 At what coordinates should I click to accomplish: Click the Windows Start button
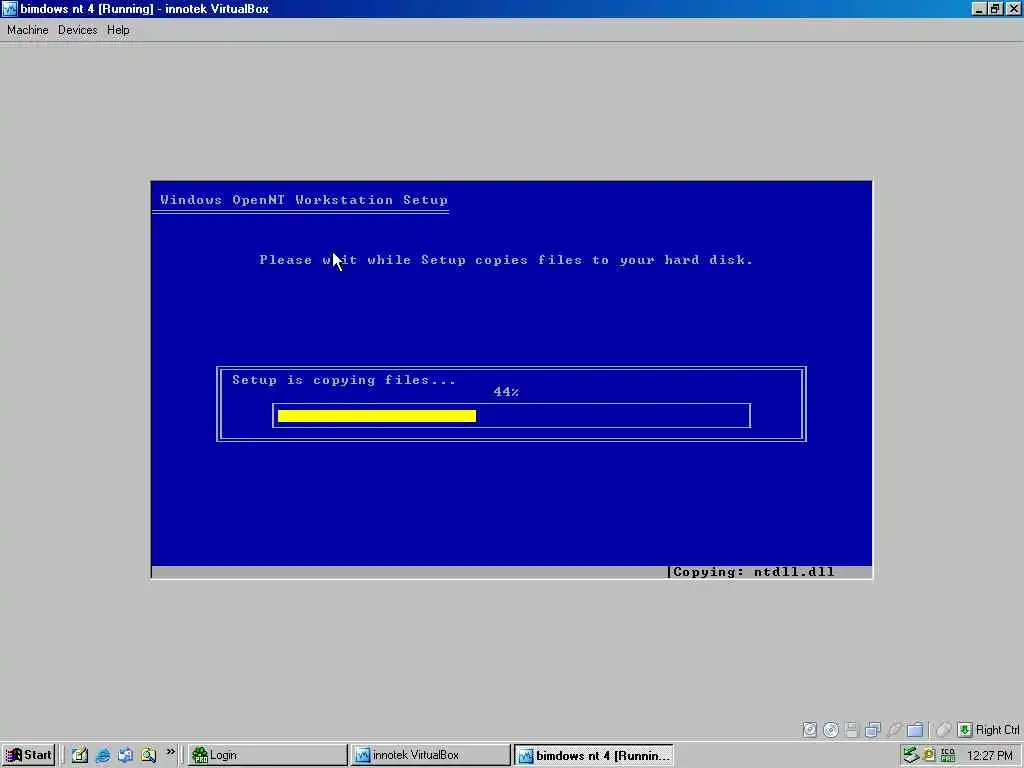[28, 755]
